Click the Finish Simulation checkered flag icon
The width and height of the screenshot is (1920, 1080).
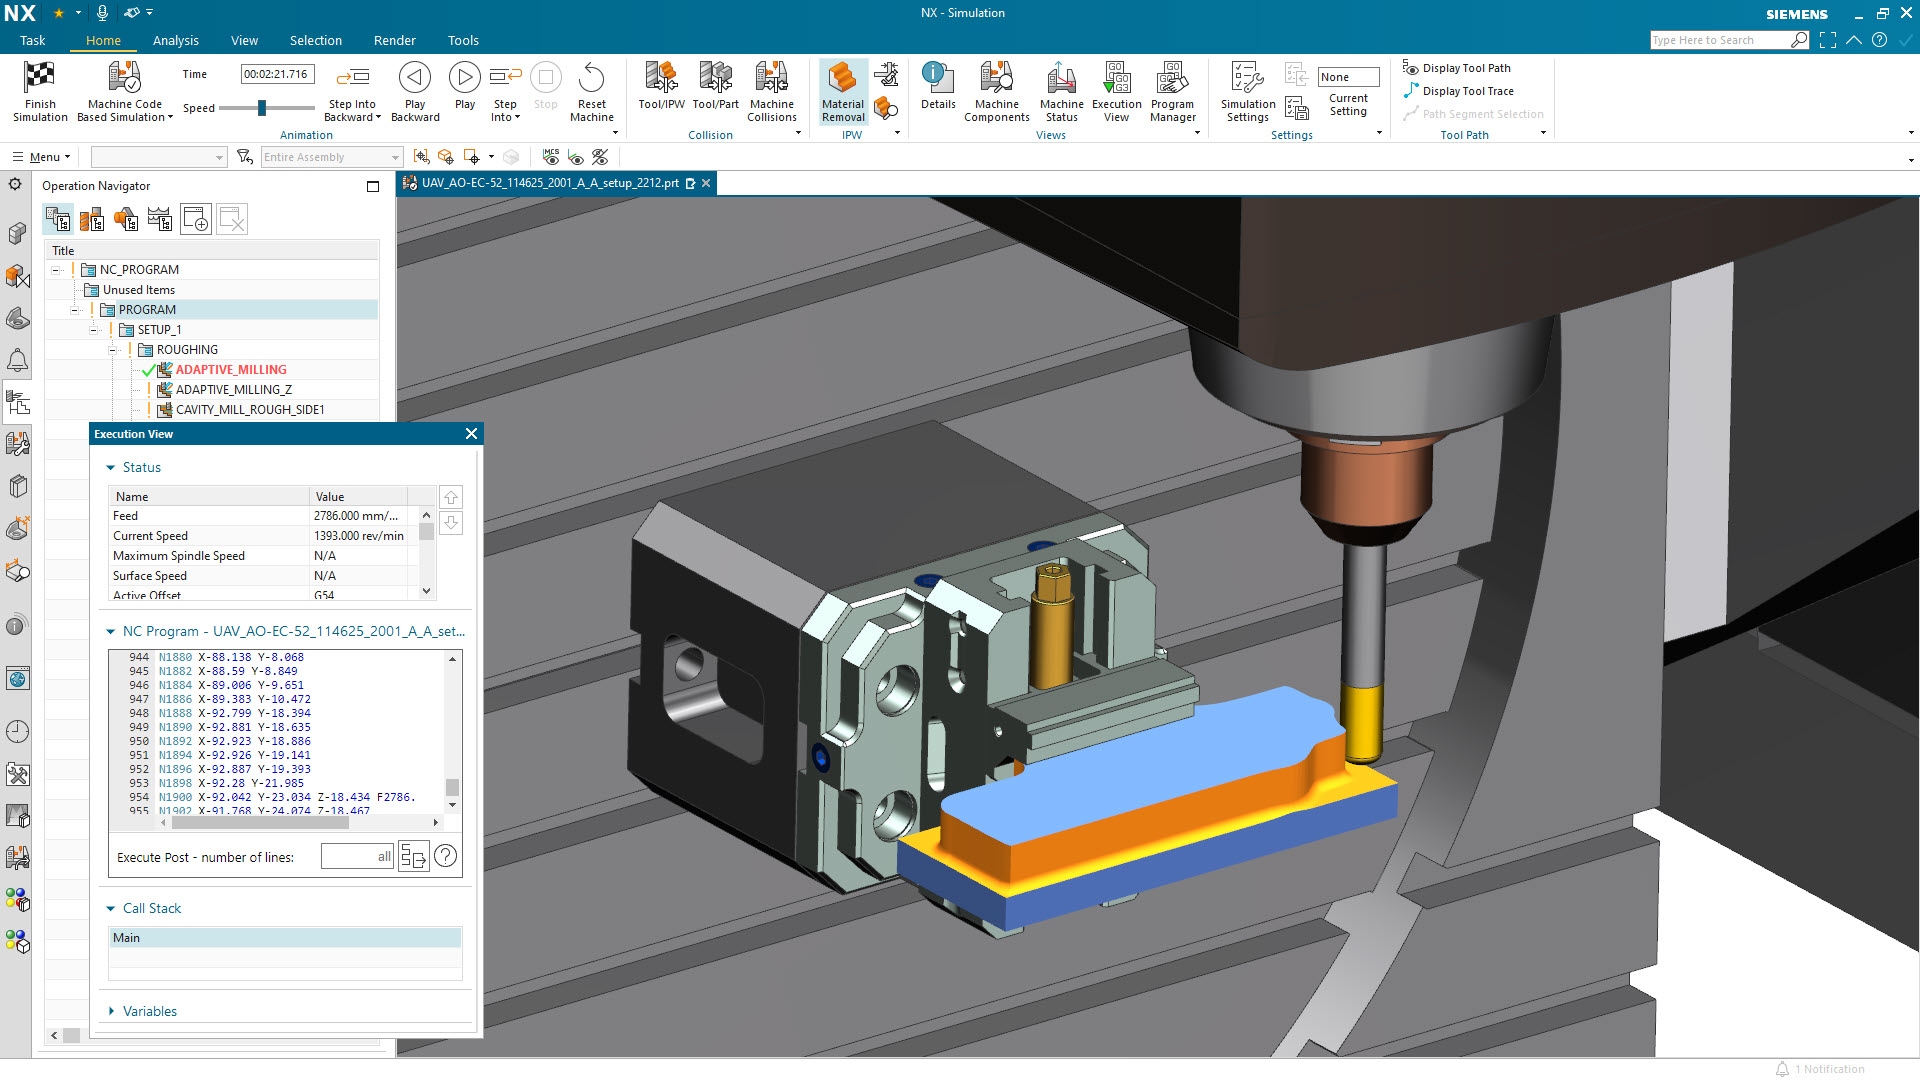coord(40,78)
